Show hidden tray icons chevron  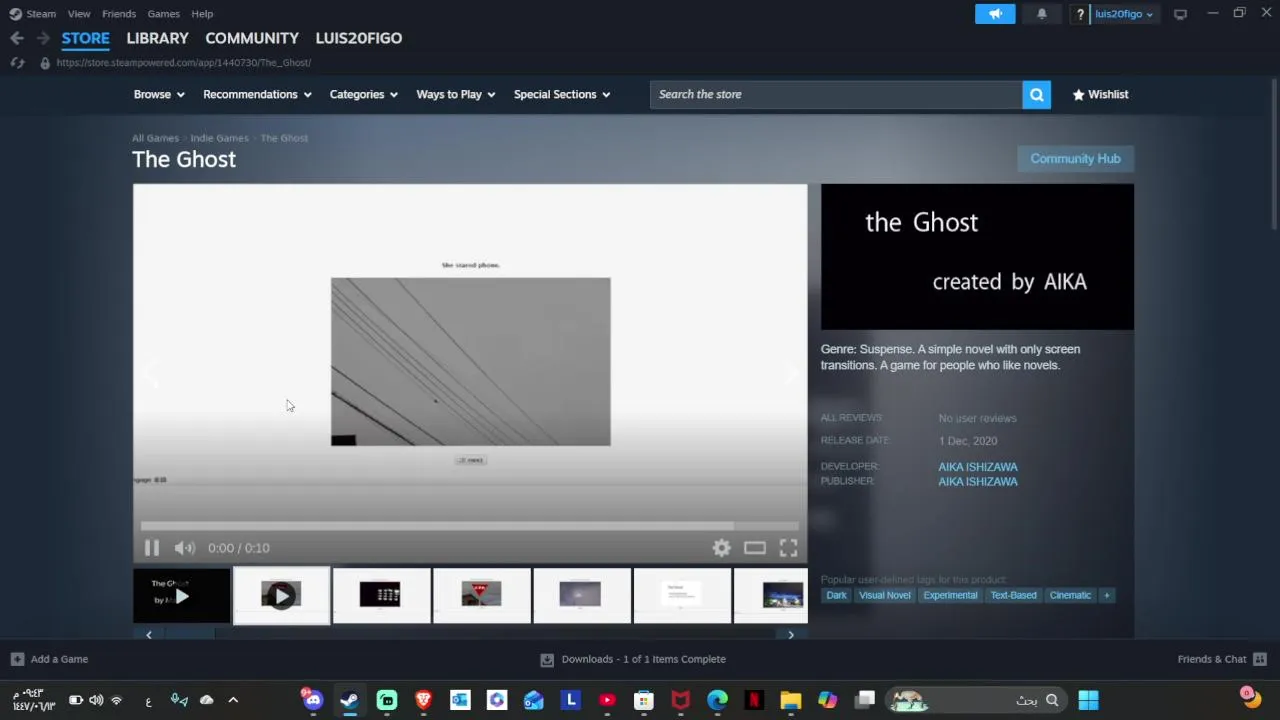[x=233, y=700]
